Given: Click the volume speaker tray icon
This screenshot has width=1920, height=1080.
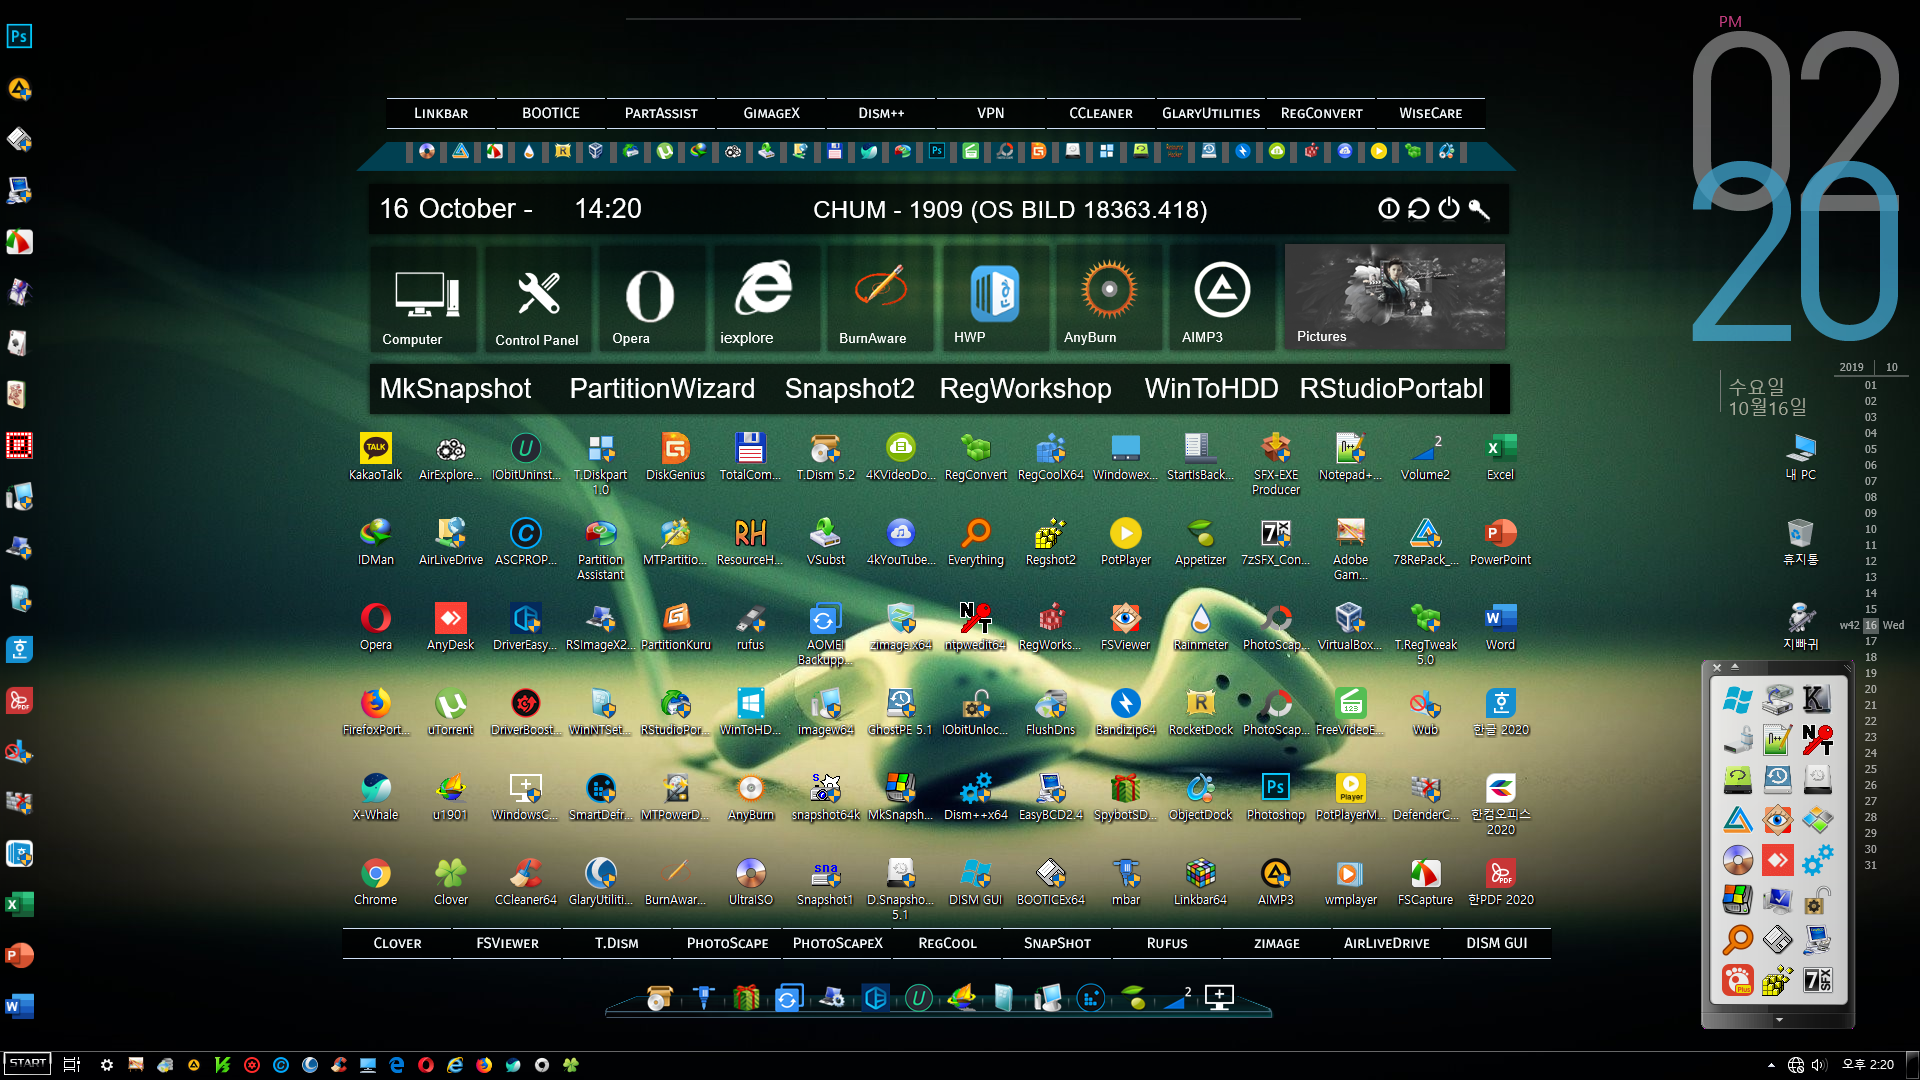Looking at the screenshot, I should [1819, 1065].
